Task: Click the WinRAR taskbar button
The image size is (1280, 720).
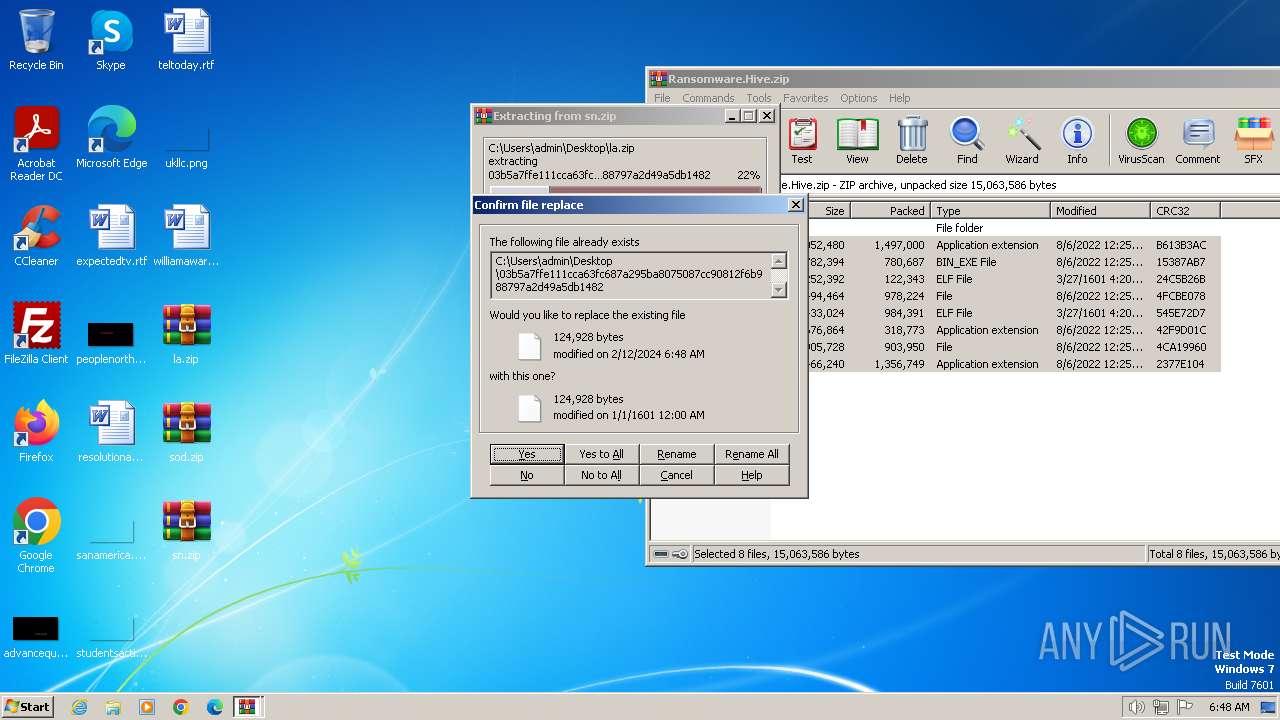Action: coord(247,707)
